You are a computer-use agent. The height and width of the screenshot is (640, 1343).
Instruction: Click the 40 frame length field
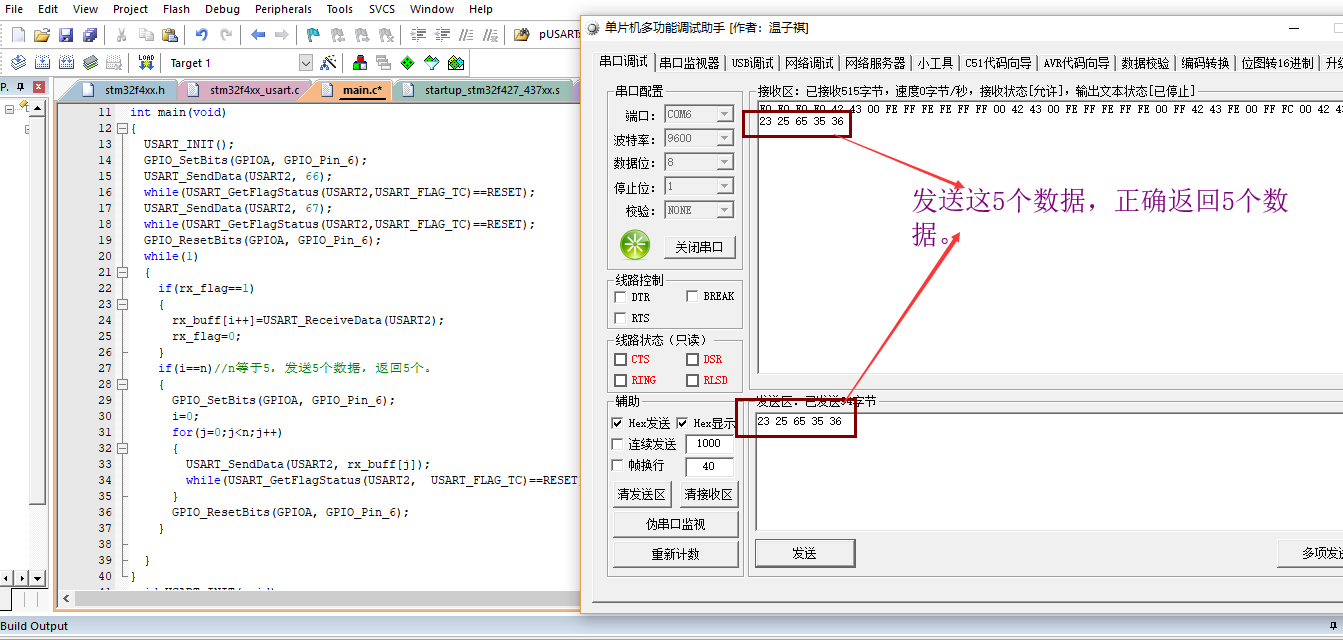709,466
